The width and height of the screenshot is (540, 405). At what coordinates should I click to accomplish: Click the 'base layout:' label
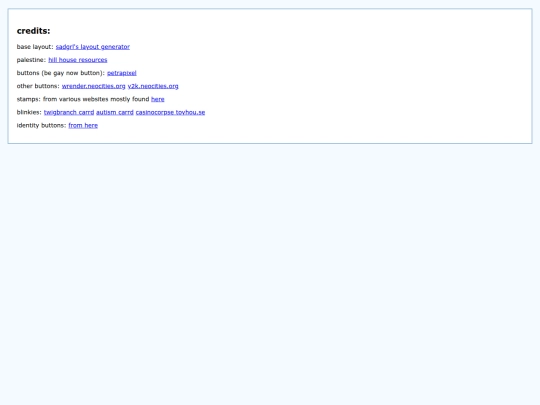pos(35,46)
